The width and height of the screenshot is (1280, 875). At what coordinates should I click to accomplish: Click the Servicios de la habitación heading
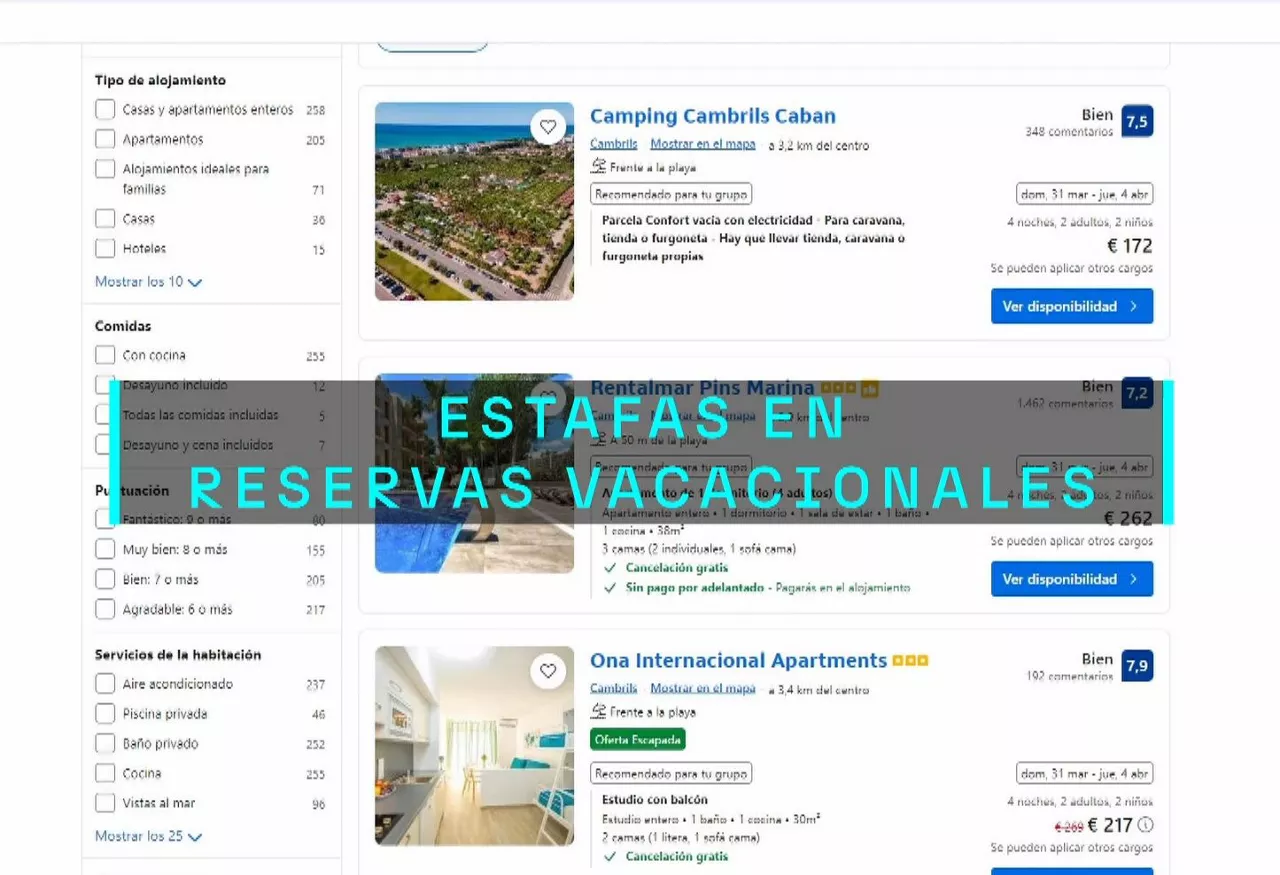pyautogui.click(x=178, y=655)
